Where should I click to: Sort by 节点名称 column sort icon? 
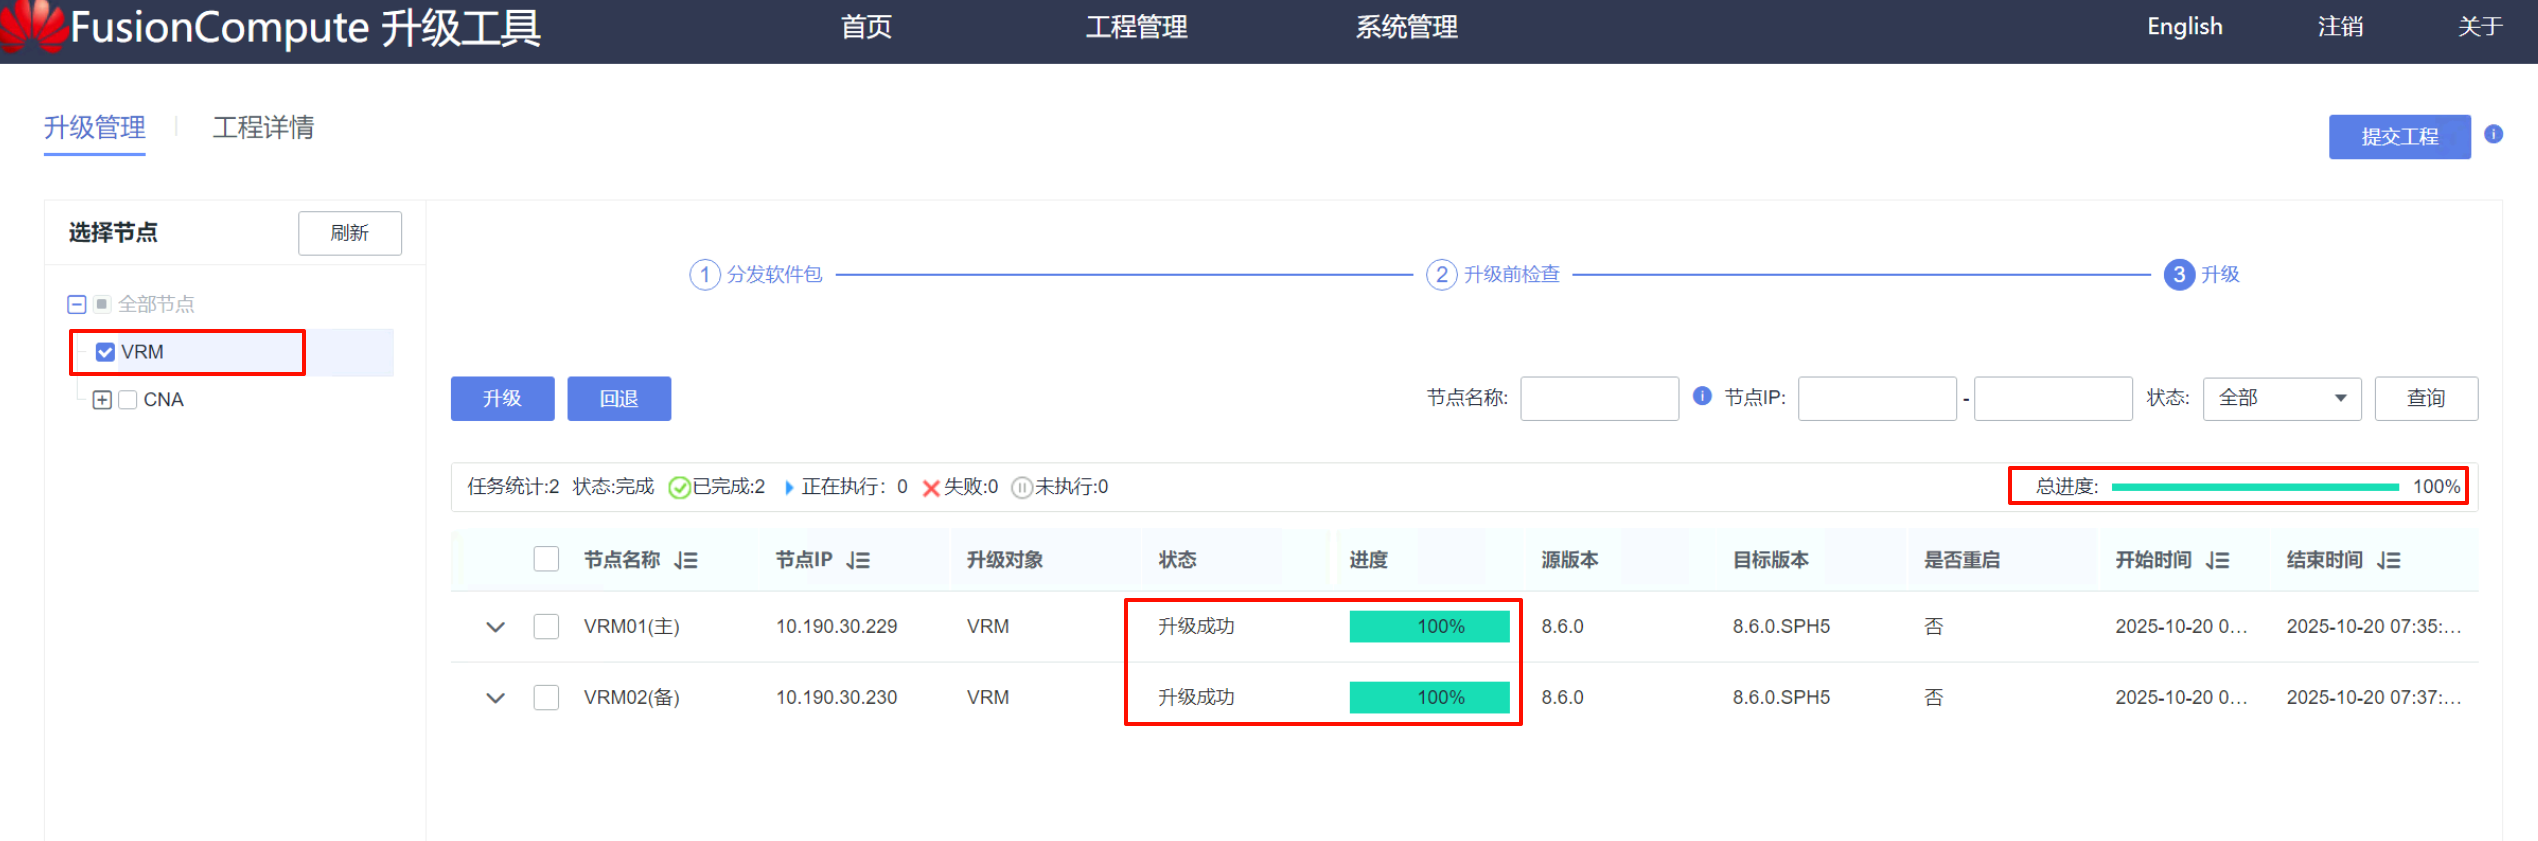pyautogui.click(x=686, y=560)
